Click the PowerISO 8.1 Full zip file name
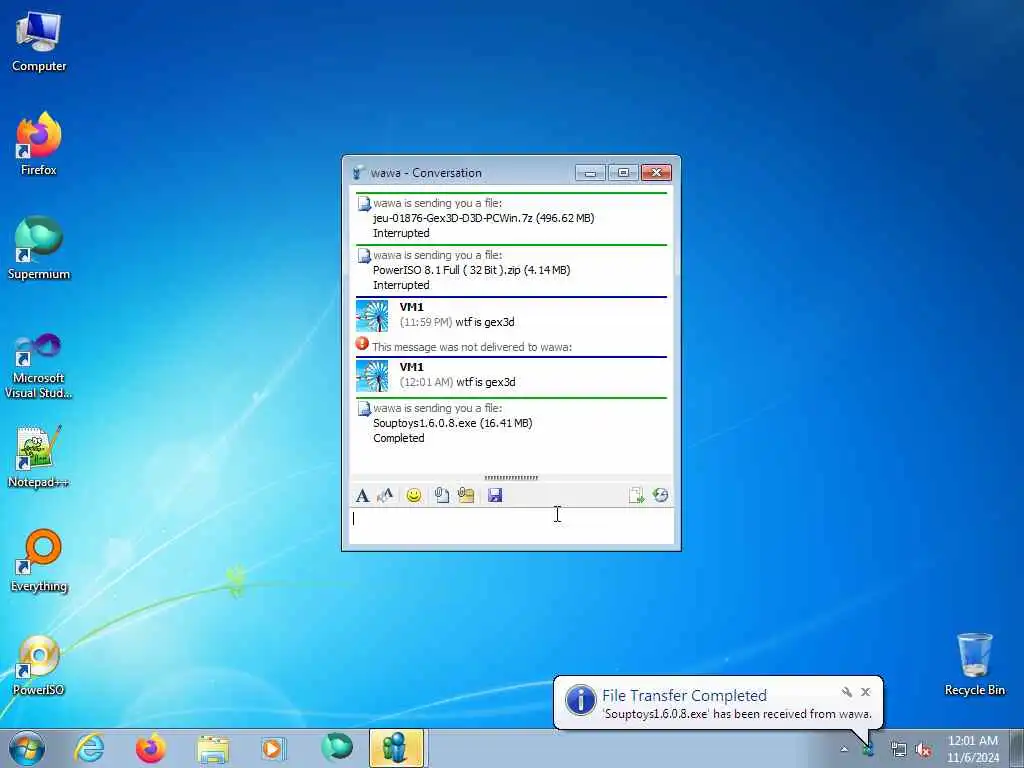Screen dimensions: 1024x768 (x=447, y=270)
